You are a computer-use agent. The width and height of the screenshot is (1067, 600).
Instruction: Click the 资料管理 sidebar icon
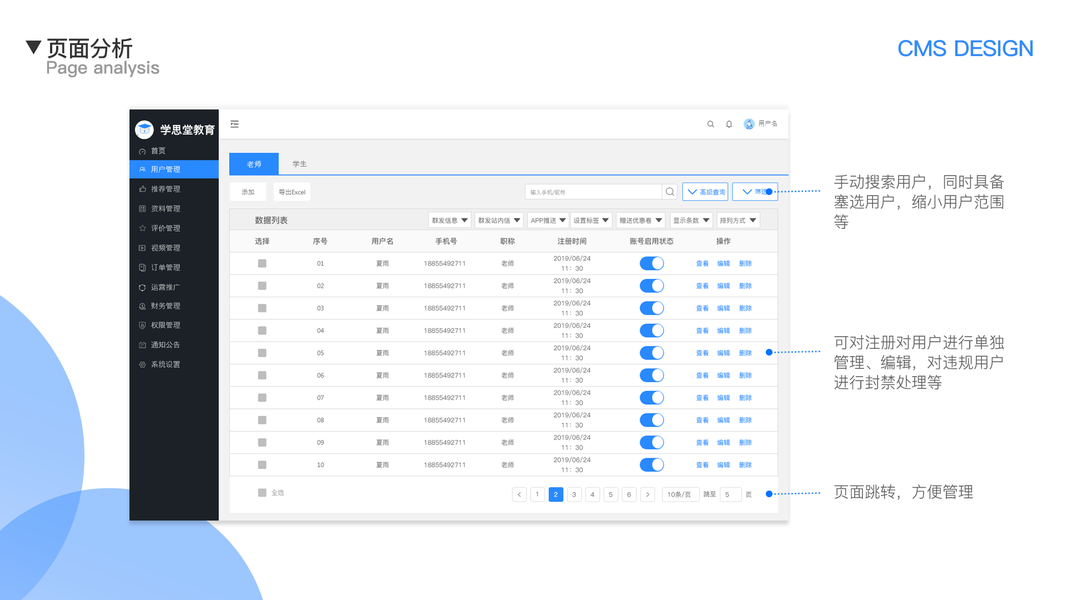142,209
